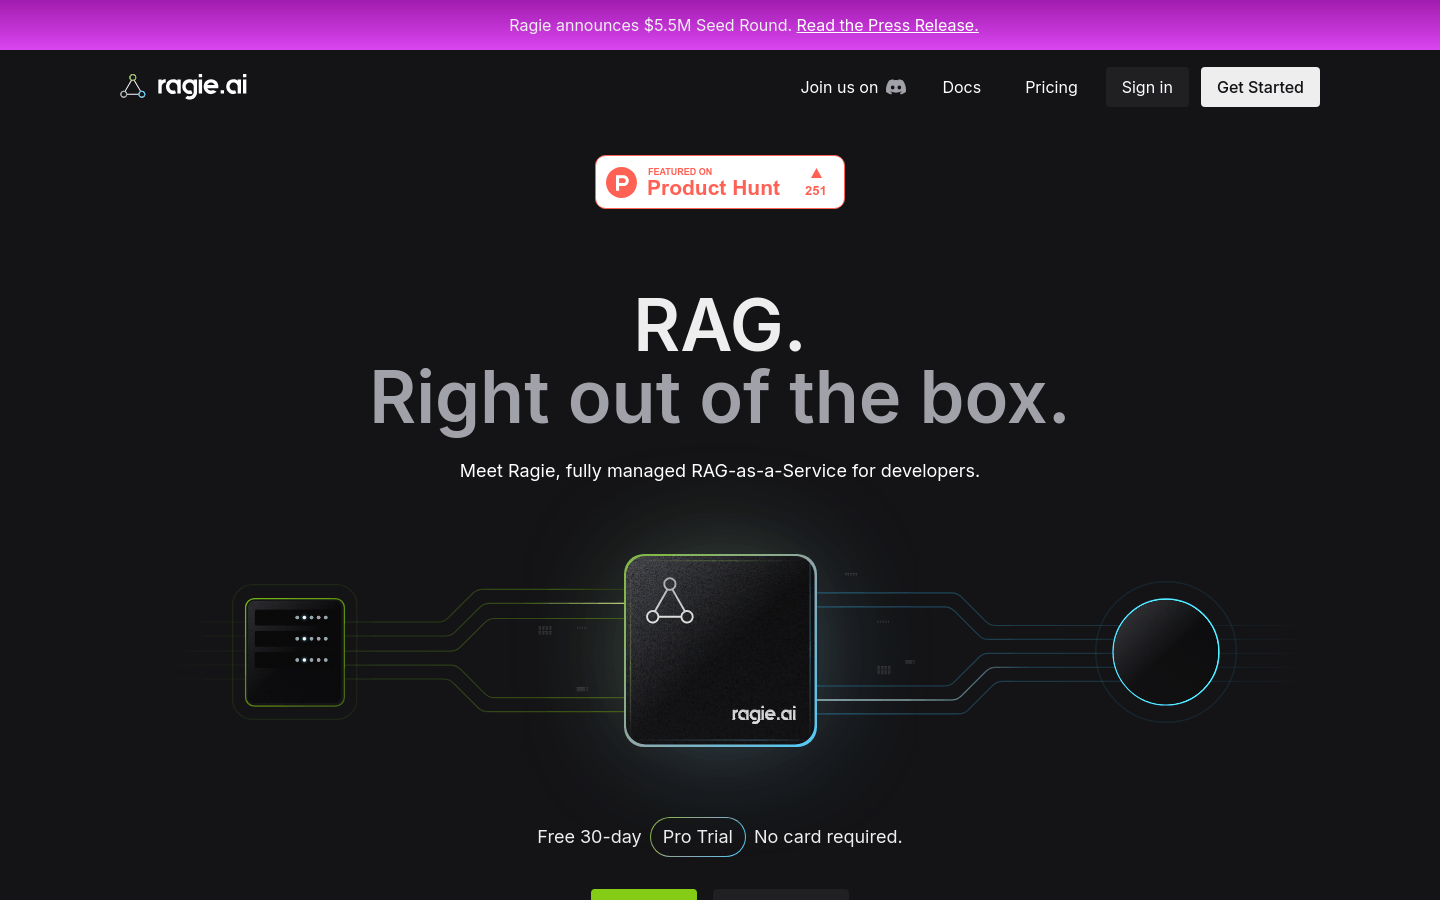Click the Sign in button
Image resolution: width=1440 pixels, height=900 pixels.
pos(1147,87)
